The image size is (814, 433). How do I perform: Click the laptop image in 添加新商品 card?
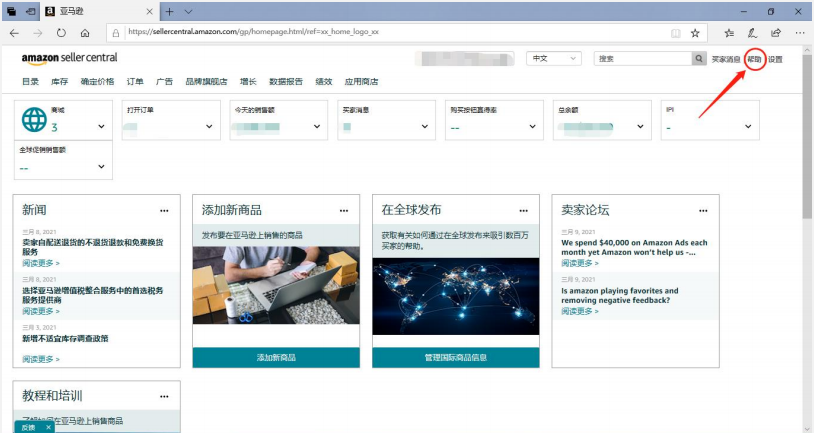276,285
